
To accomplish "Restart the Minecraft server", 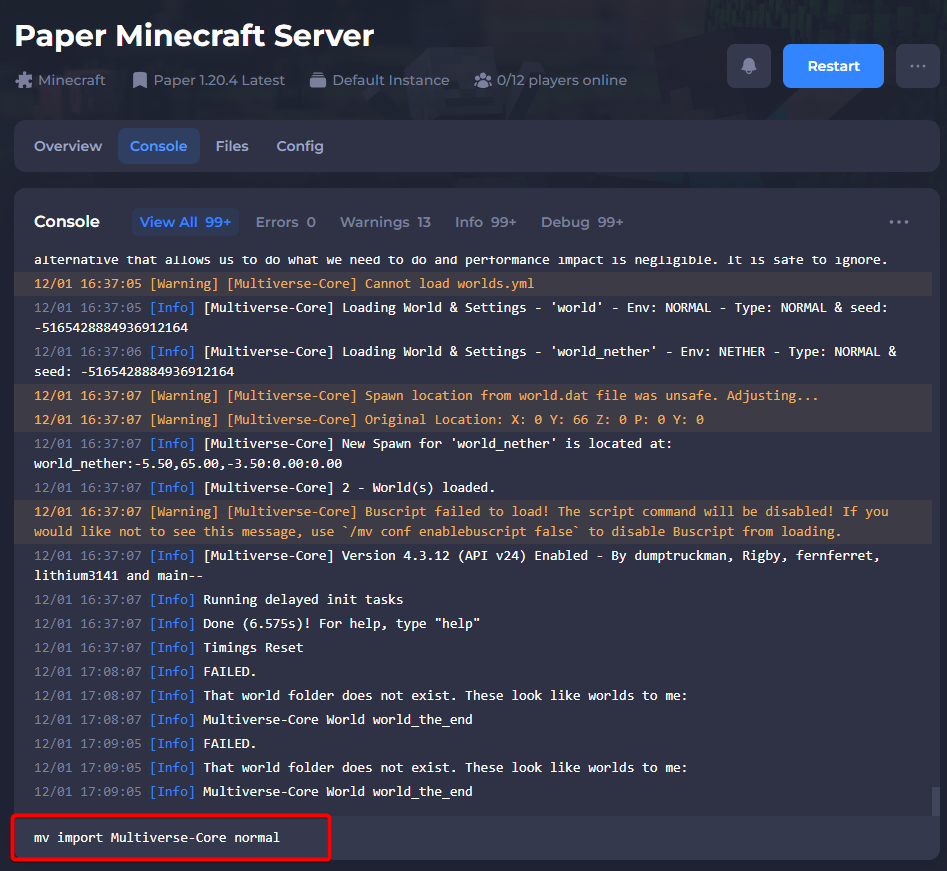I will click(833, 66).
